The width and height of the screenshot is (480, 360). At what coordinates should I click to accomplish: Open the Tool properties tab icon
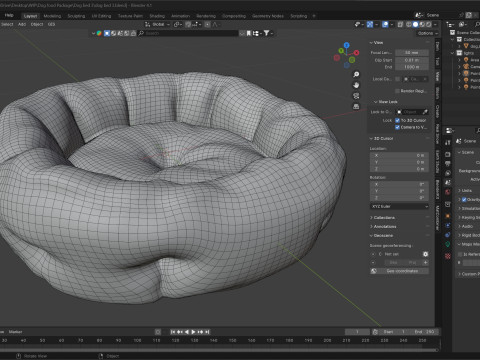click(x=448, y=143)
